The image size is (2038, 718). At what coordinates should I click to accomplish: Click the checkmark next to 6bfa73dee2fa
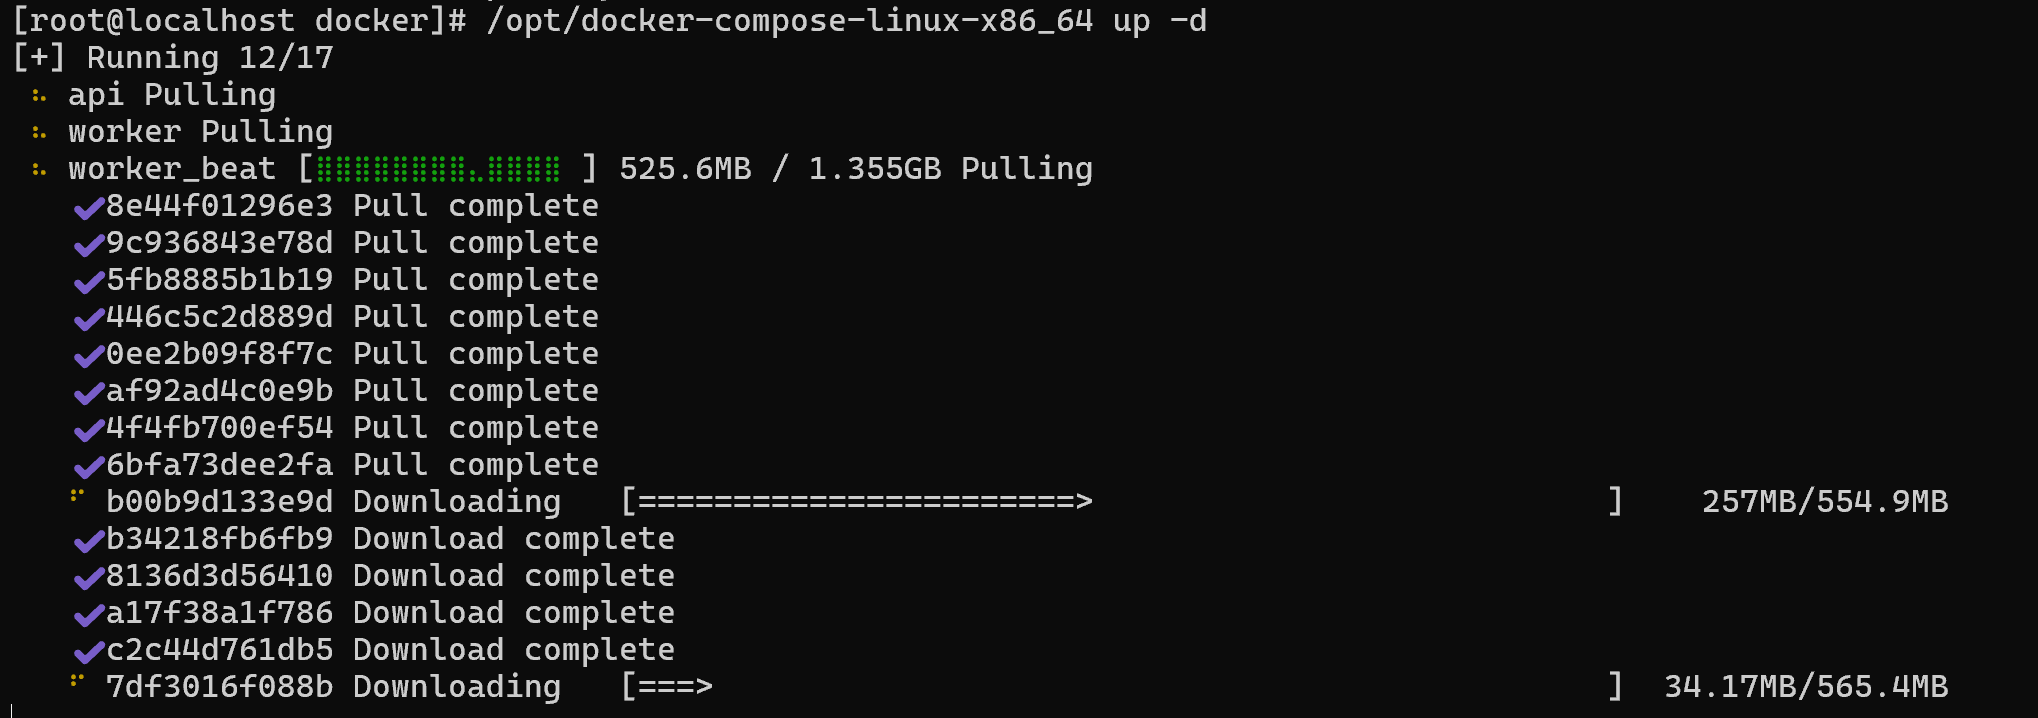point(89,467)
